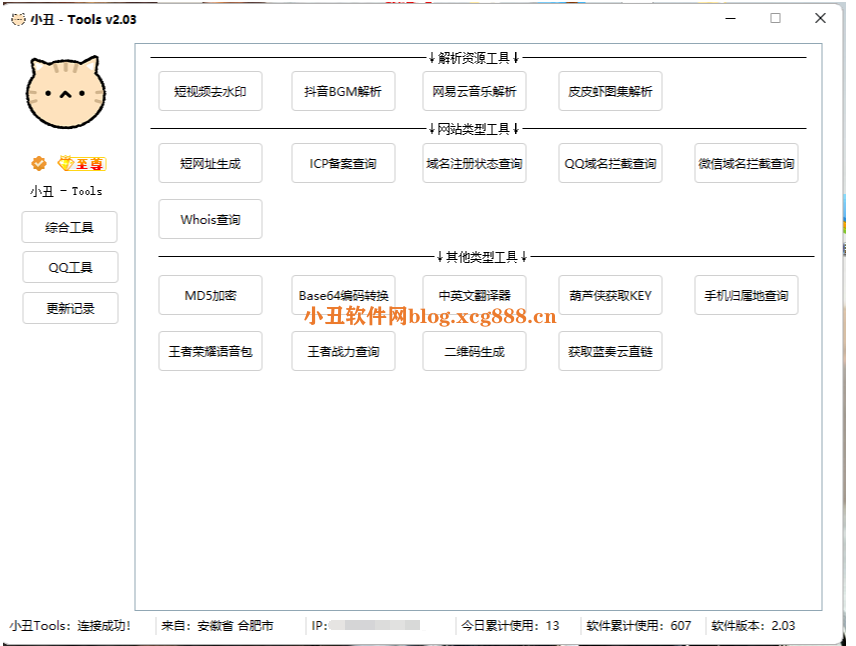The image size is (856, 646).
Task: Open Whois查询 tool
Action: coord(210,219)
